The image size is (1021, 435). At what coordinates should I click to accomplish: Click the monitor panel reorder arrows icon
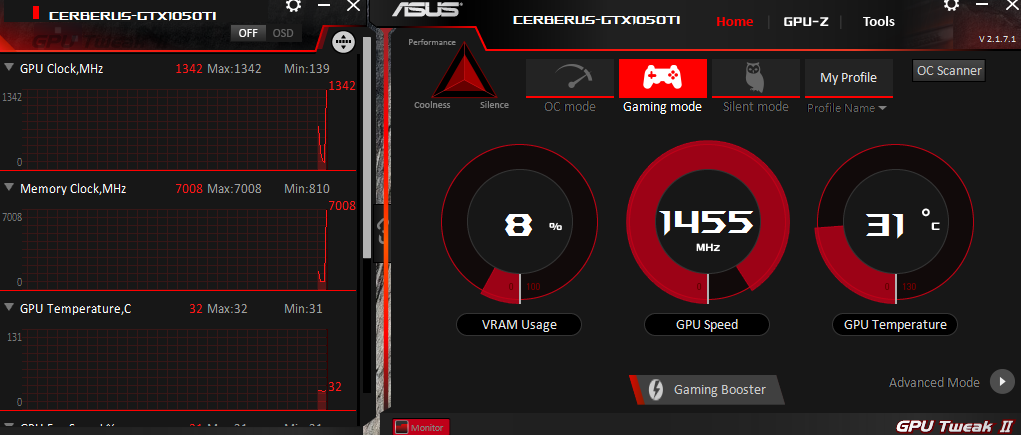(x=343, y=42)
